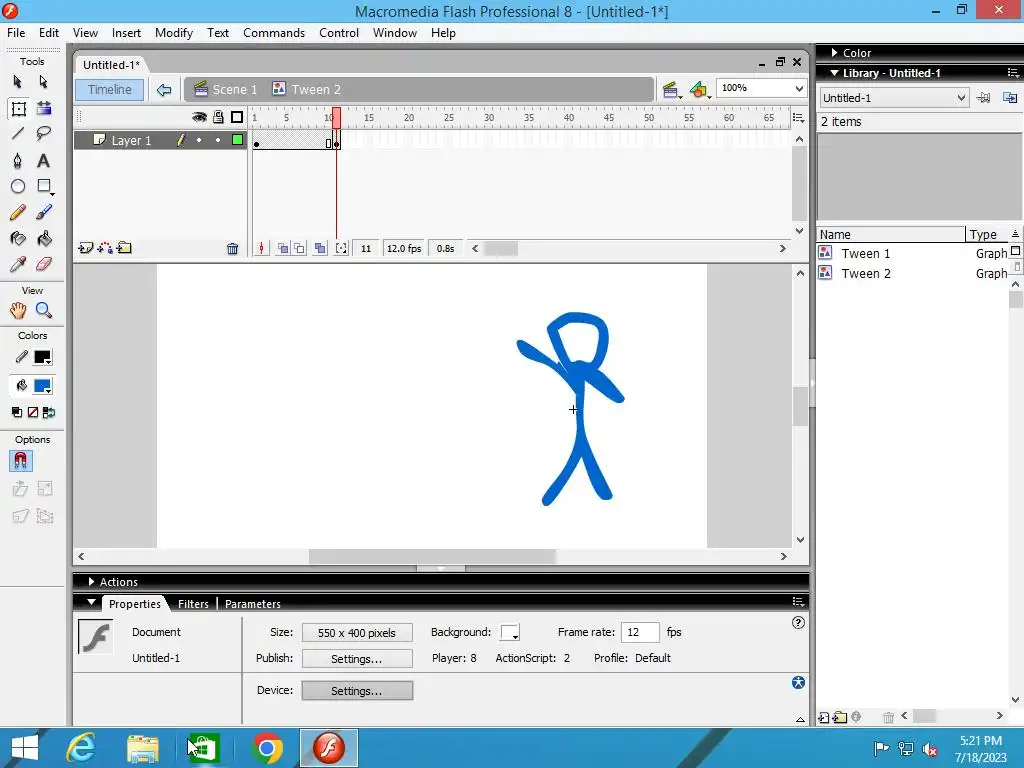The width and height of the screenshot is (1024, 768).
Task: Click the Add Motion Guide icon
Action: [104, 248]
